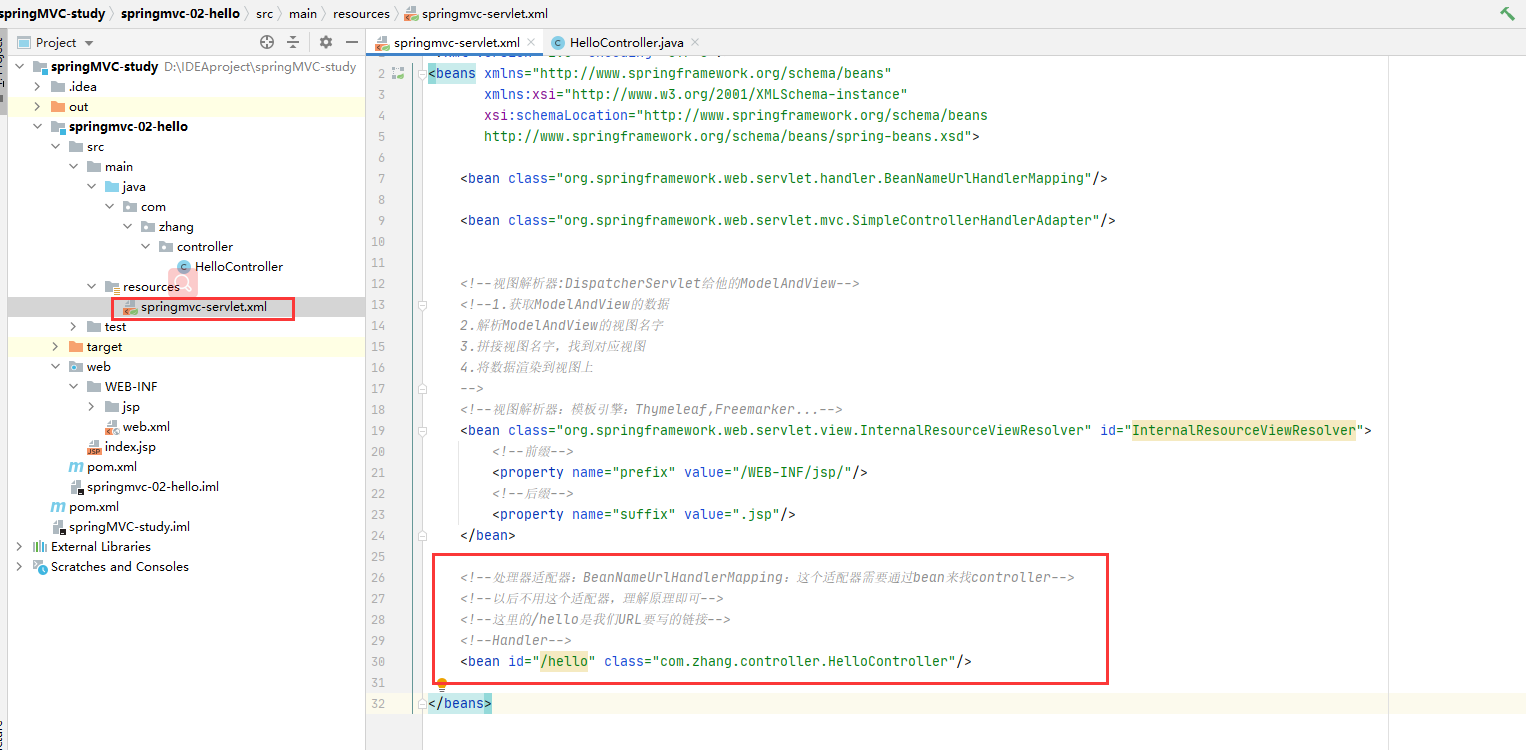
Task: Hide the Project tool window
Action: [351, 42]
